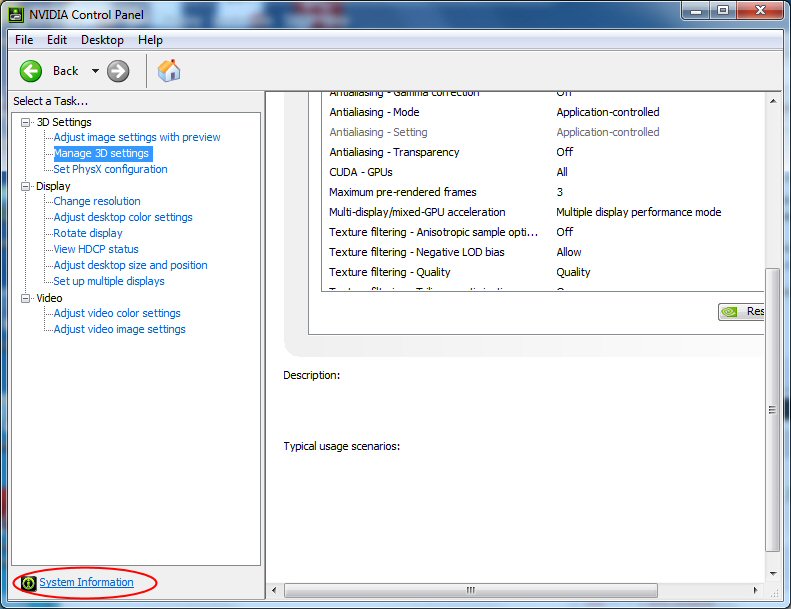791x609 pixels.
Task: Open the File menu
Action: click(x=24, y=40)
